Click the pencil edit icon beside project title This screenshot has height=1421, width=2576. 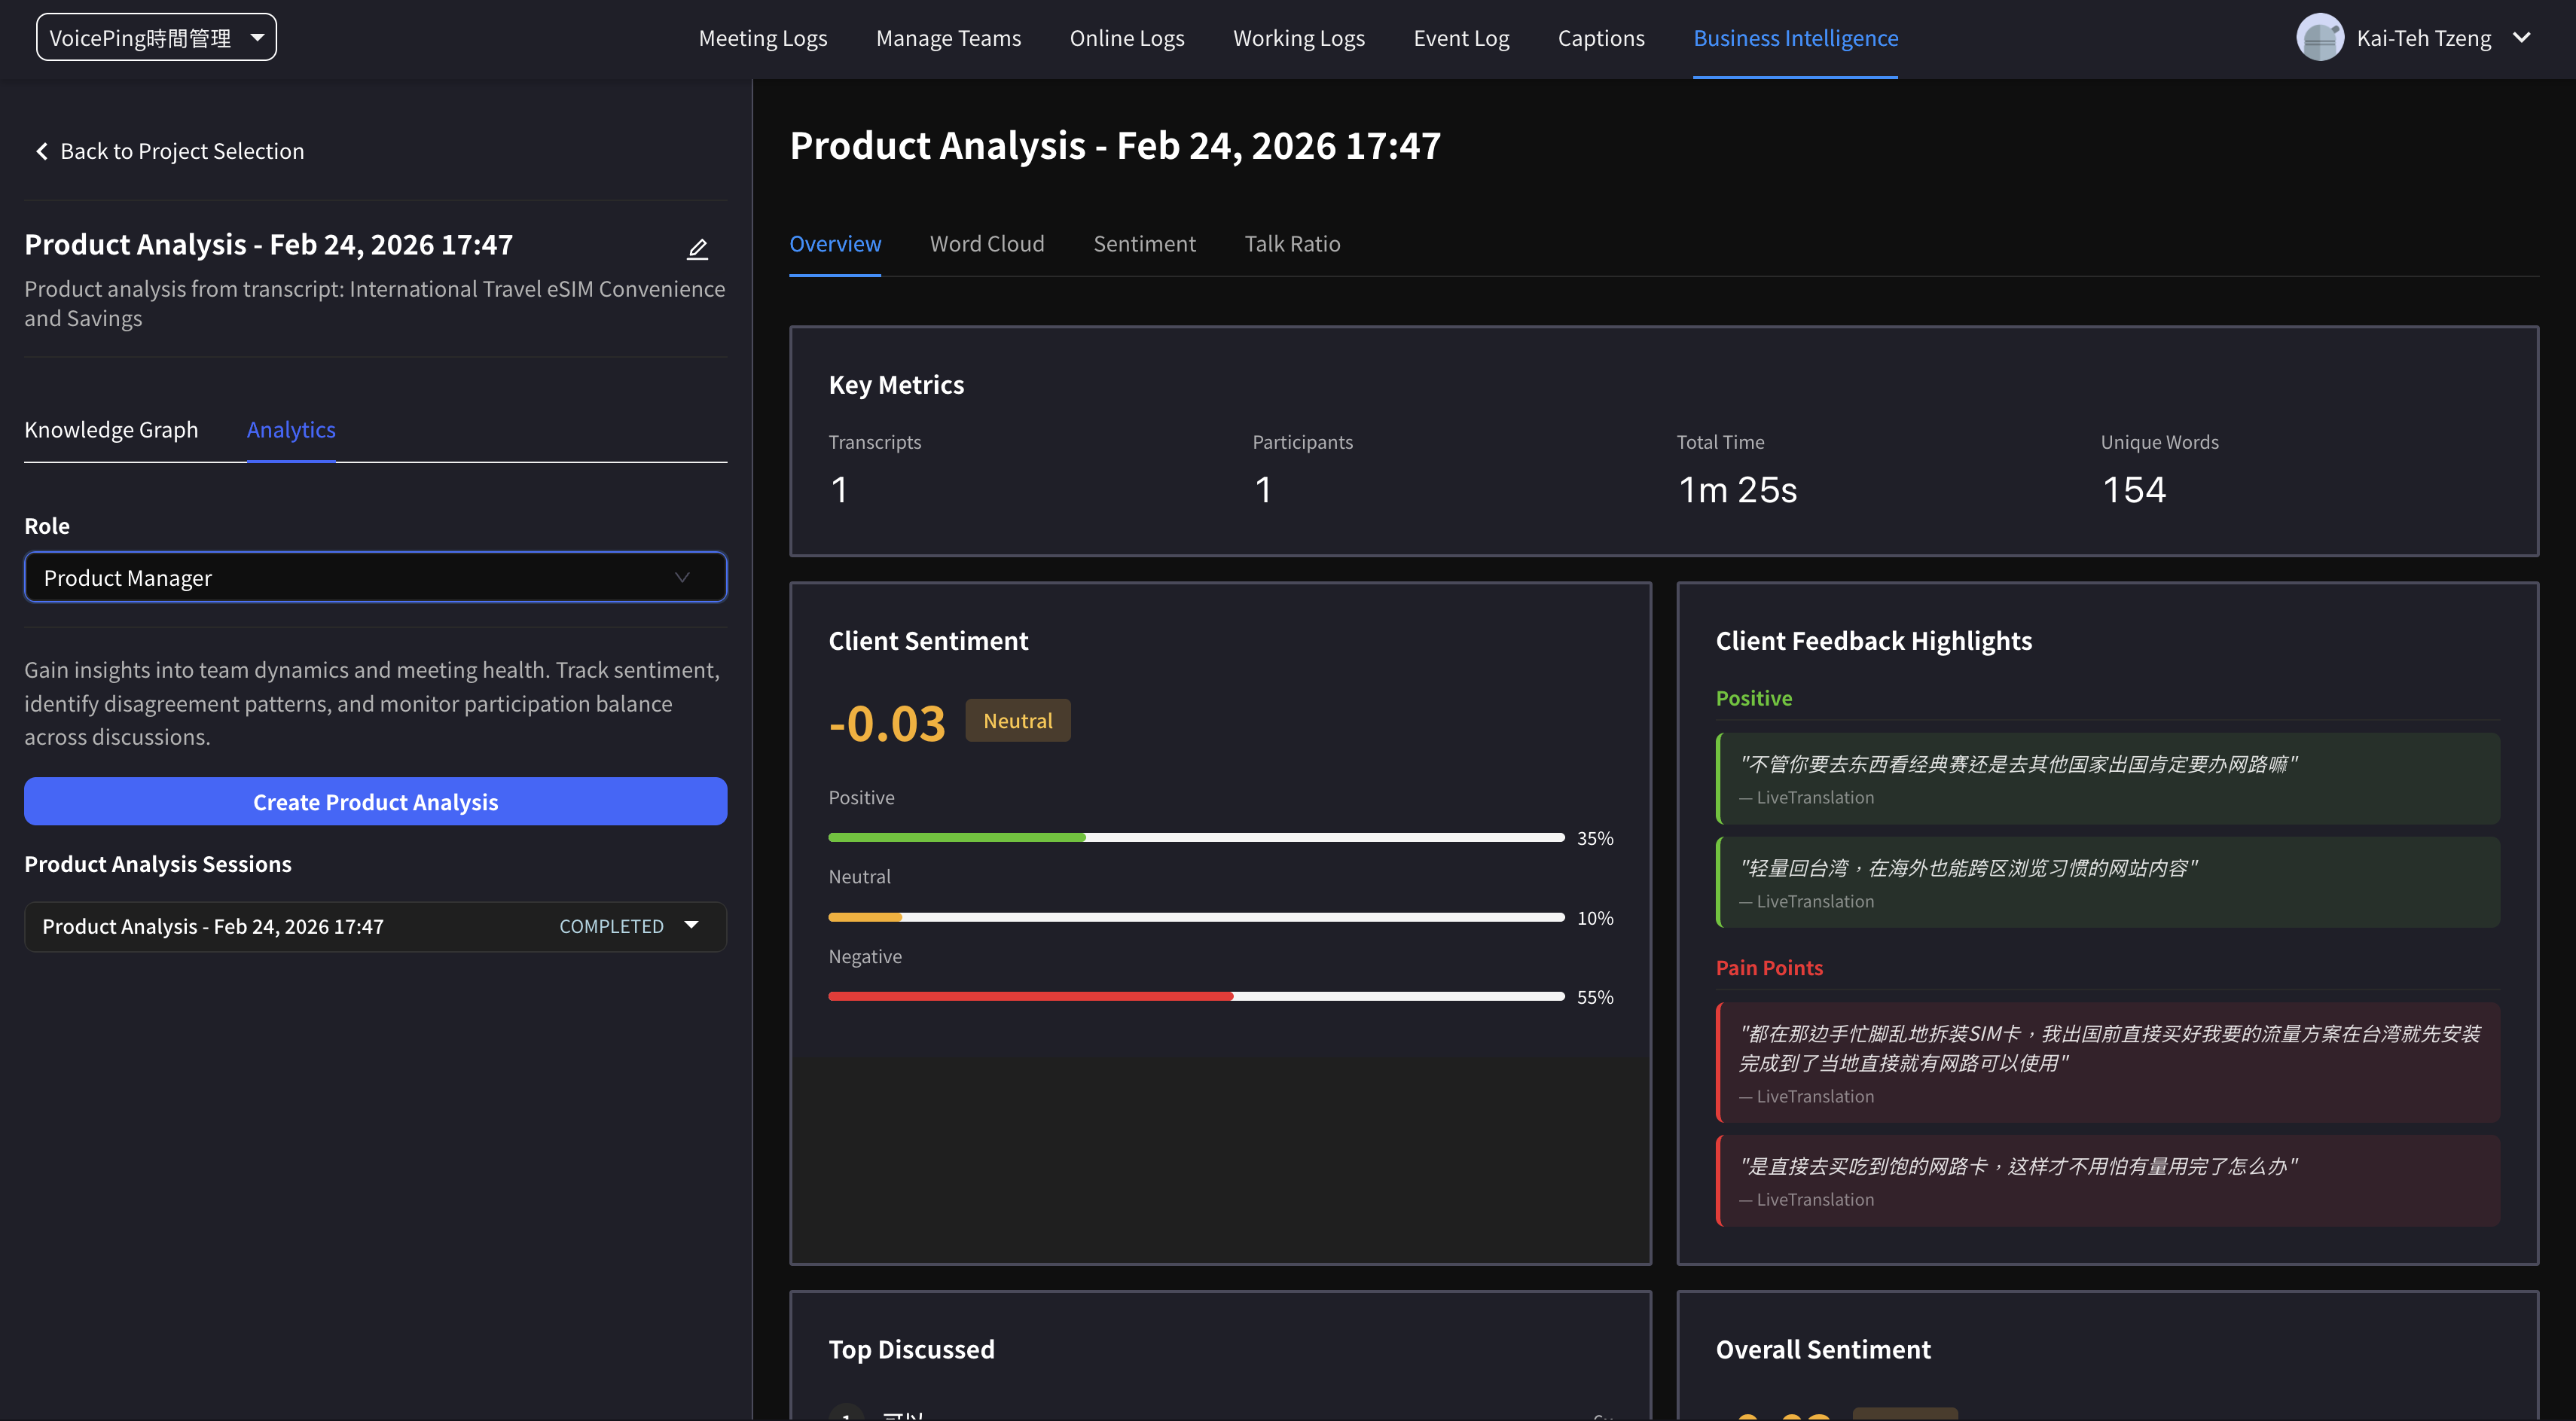pos(697,248)
